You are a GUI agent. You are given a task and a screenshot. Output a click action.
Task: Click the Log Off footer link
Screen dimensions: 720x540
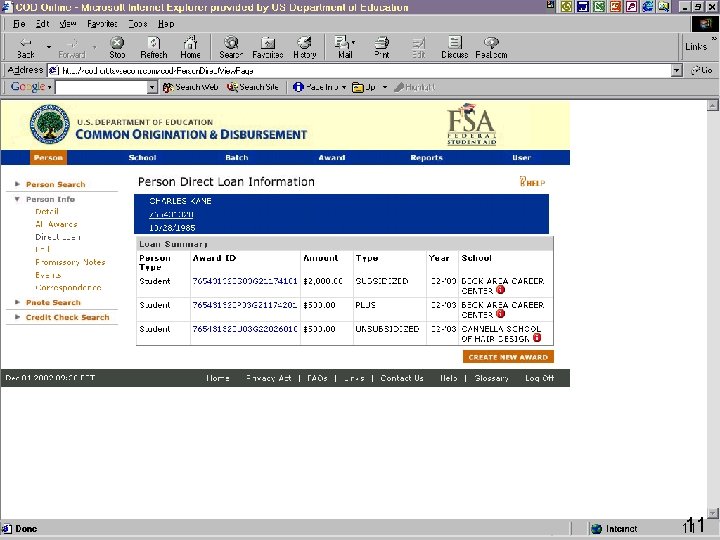click(540, 378)
